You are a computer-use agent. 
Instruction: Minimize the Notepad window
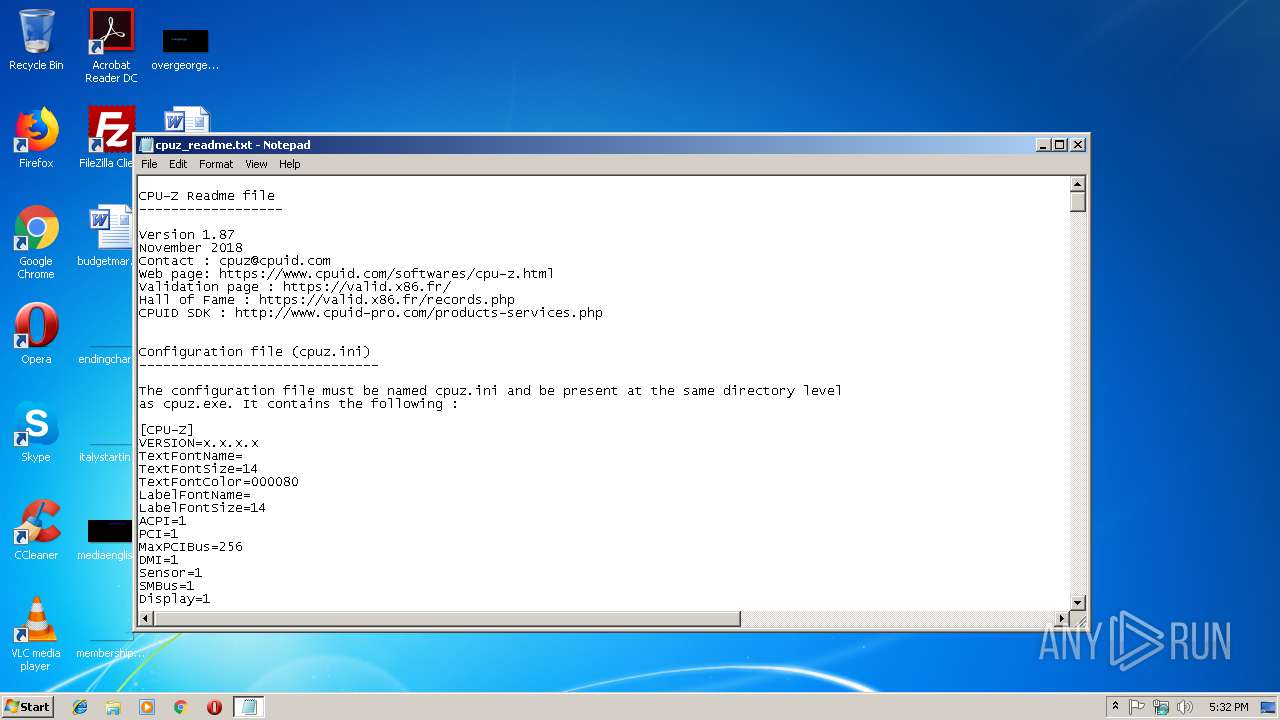pos(1044,145)
